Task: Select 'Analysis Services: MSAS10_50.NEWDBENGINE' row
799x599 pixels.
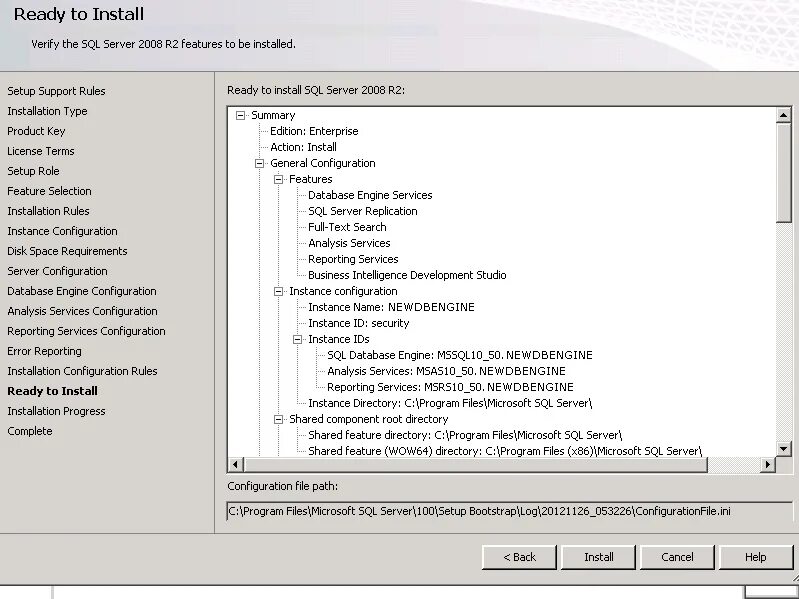Action: tap(446, 371)
